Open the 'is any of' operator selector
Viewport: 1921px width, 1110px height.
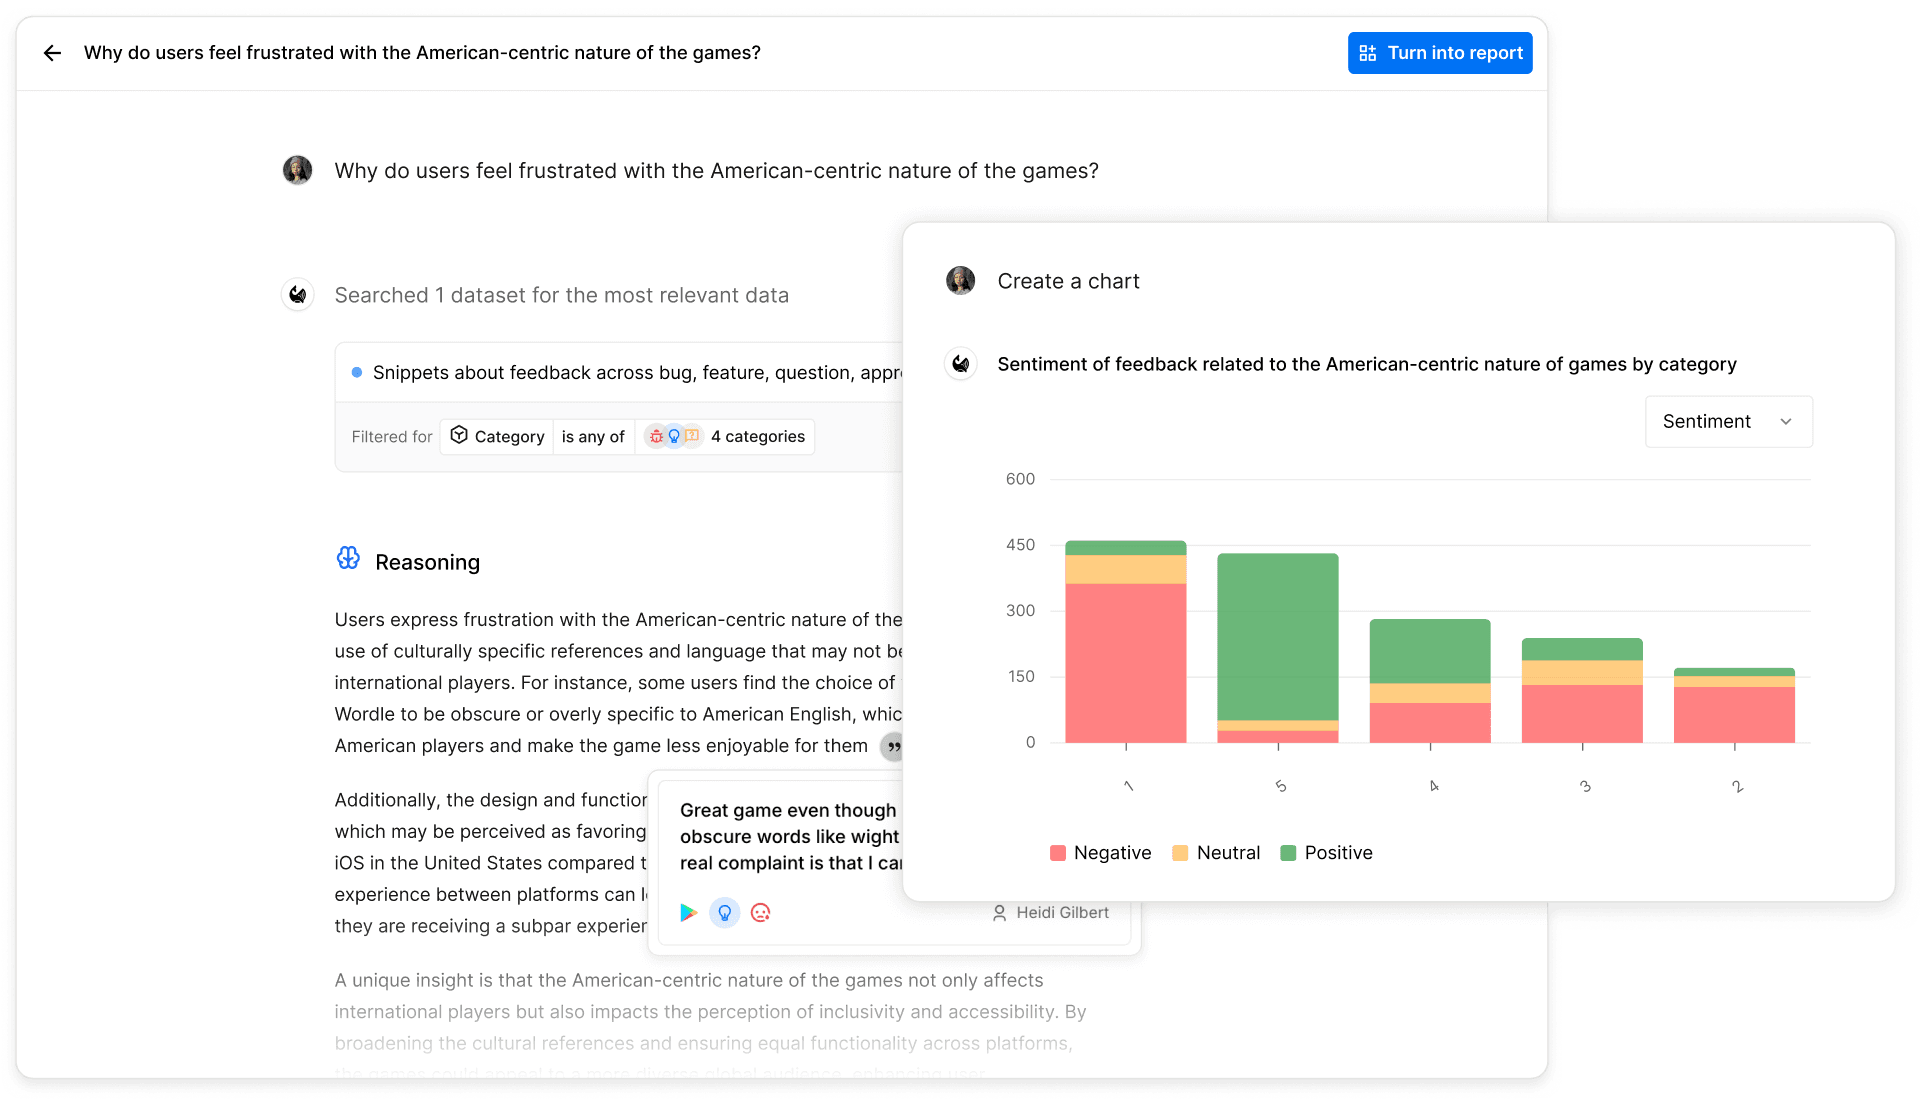(x=593, y=436)
